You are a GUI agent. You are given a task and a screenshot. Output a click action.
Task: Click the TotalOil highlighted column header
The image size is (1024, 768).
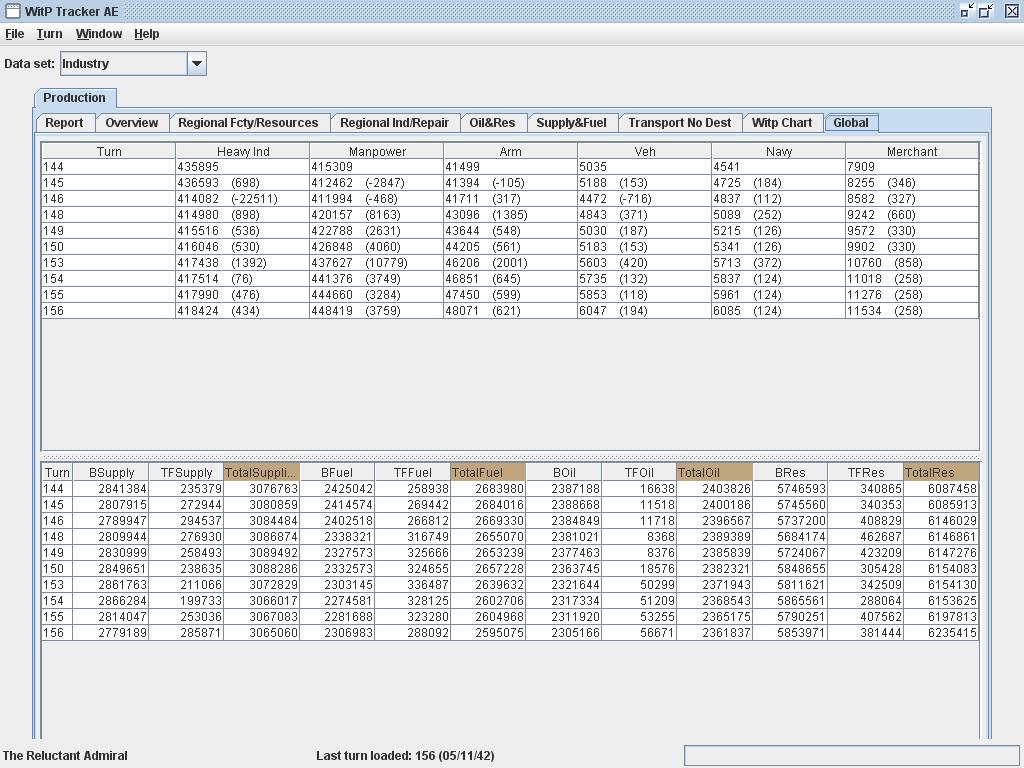714,472
